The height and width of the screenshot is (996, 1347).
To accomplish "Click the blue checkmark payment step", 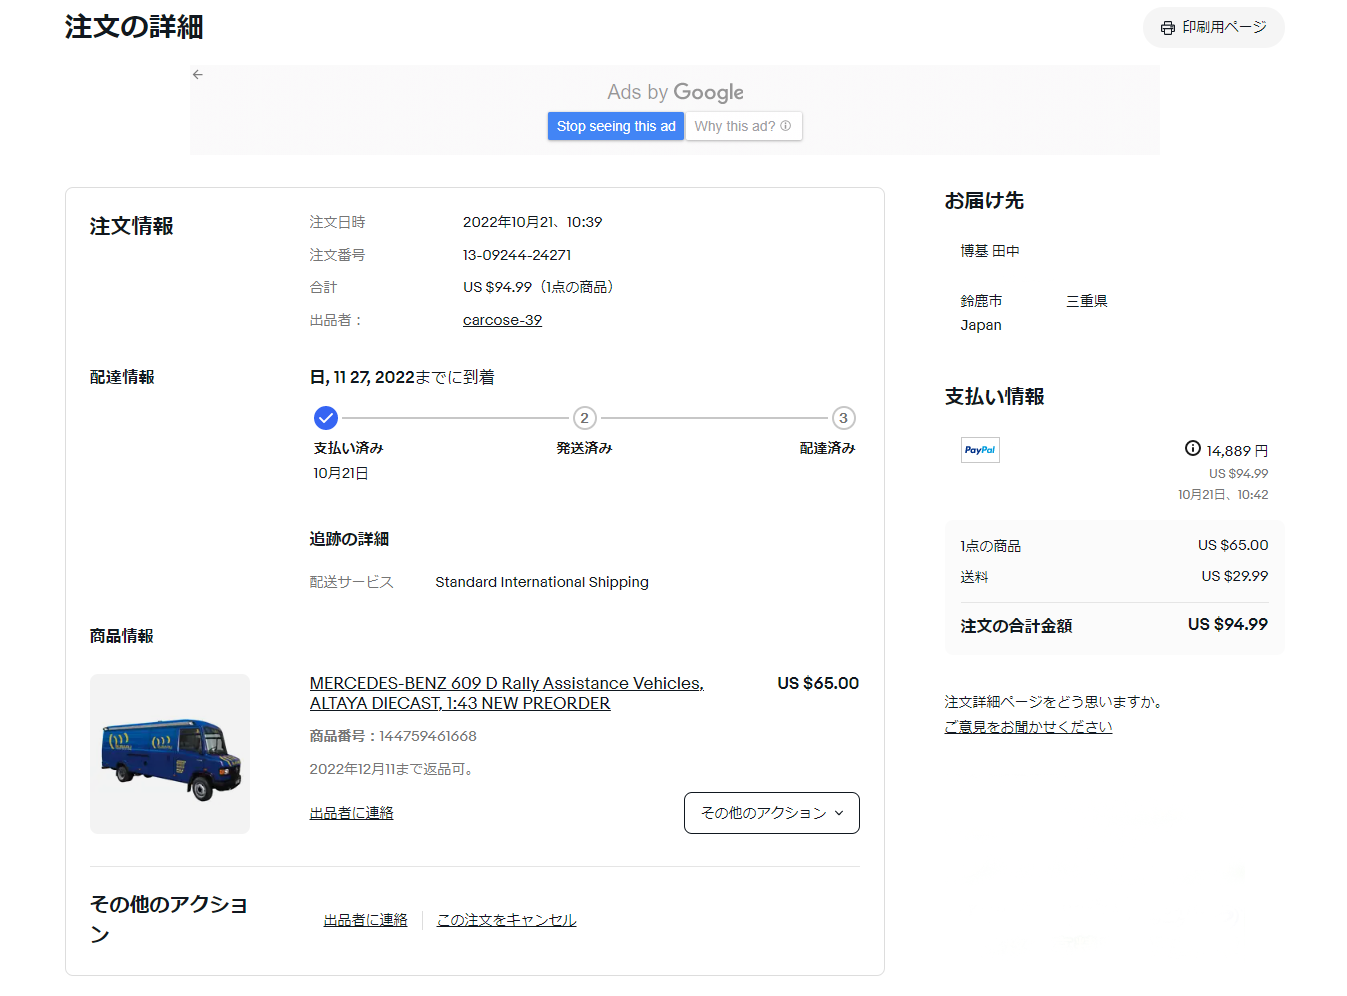I will coord(326,418).
